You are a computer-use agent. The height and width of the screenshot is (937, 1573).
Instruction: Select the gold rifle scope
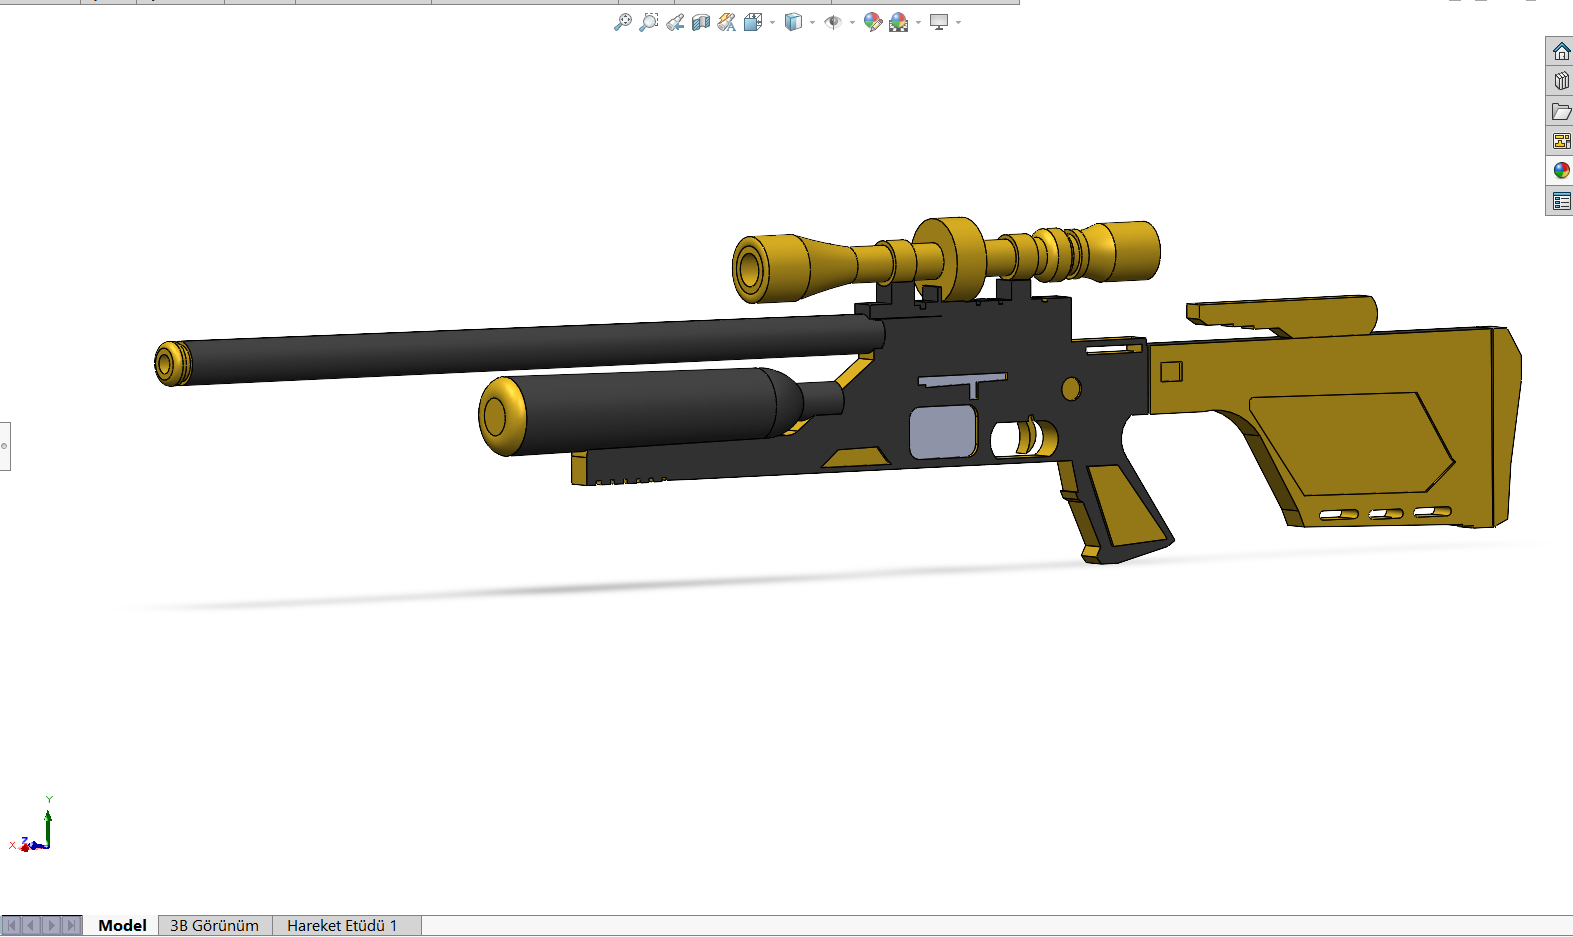[945, 258]
